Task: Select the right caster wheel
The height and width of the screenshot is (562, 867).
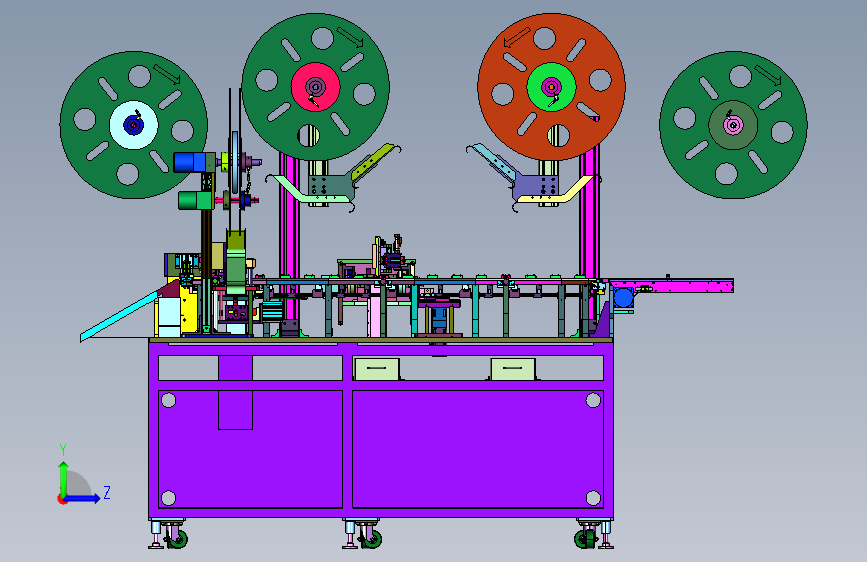Action: coord(584,538)
